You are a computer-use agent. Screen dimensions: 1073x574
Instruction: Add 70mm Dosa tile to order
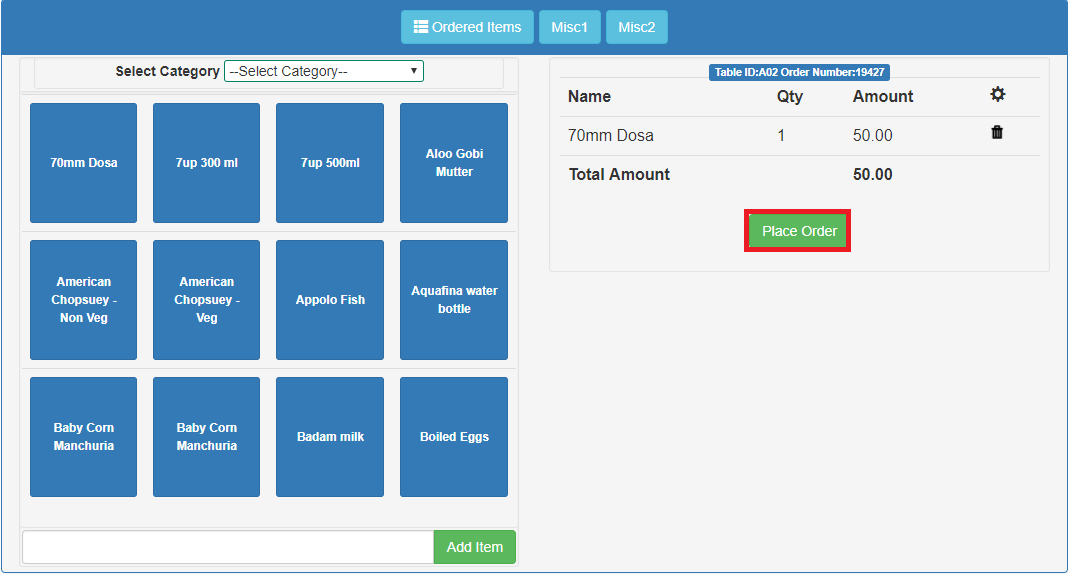(84, 163)
